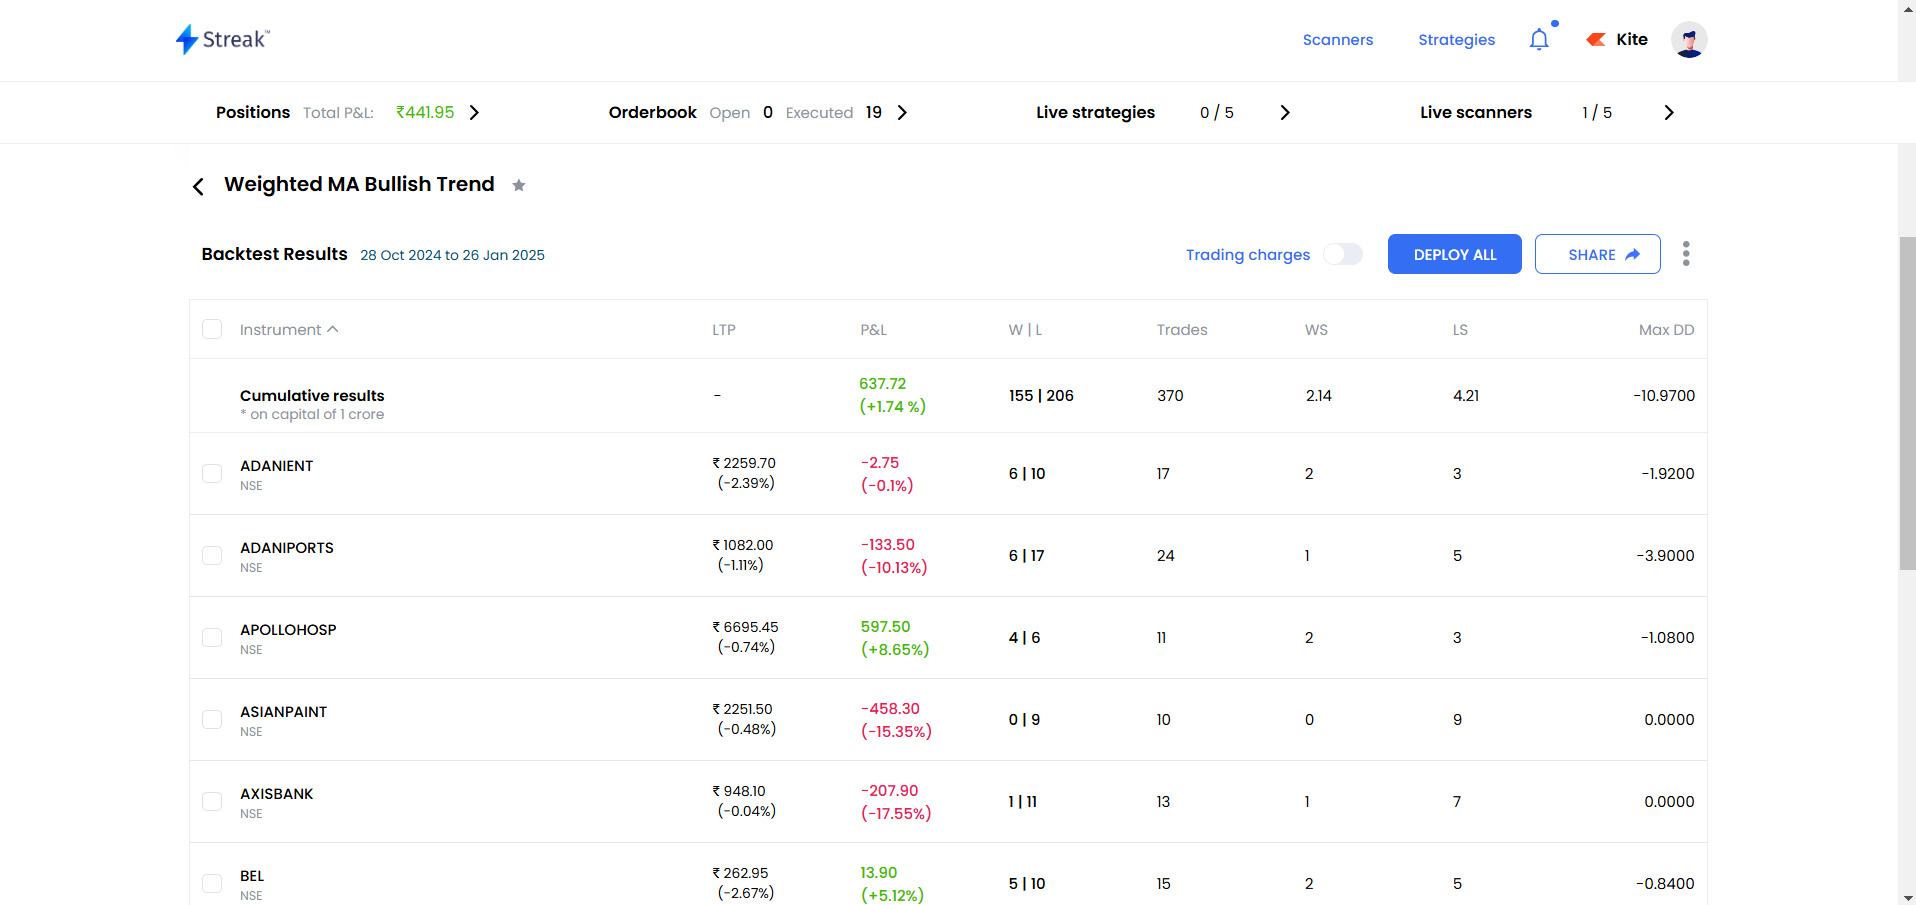Go back using the left chevron
Image resolution: width=1916 pixels, height=905 pixels.
pos(198,187)
